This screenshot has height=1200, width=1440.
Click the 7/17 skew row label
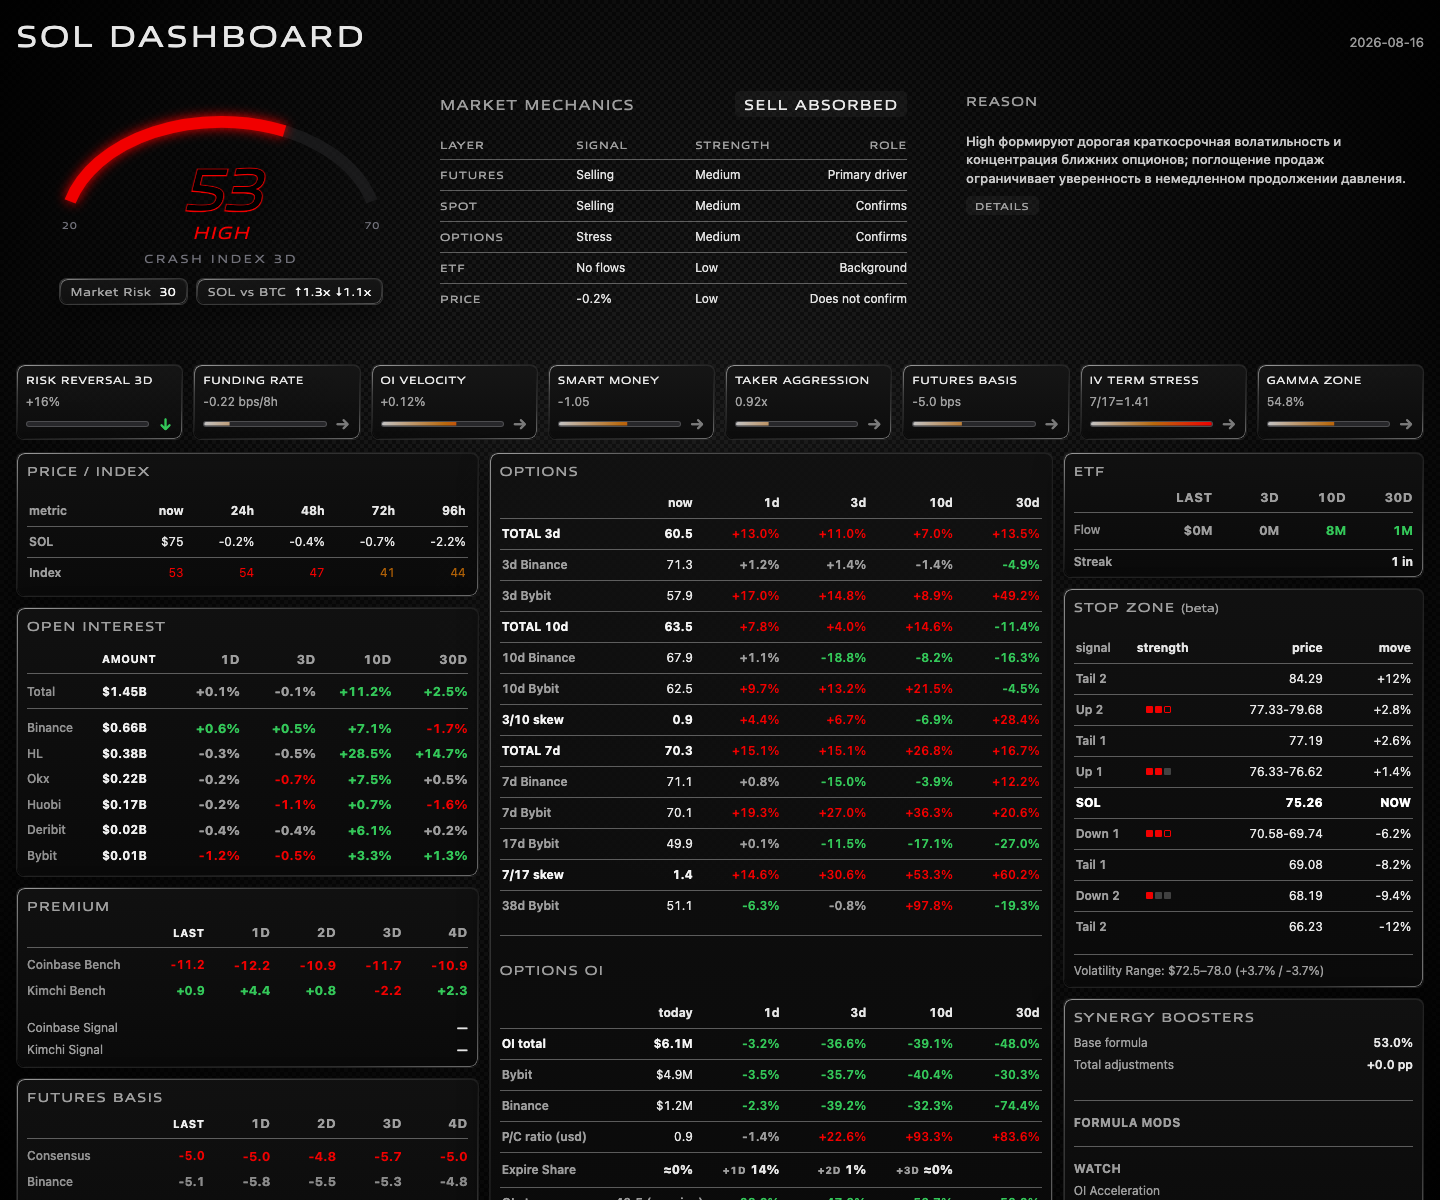[x=533, y=875]
